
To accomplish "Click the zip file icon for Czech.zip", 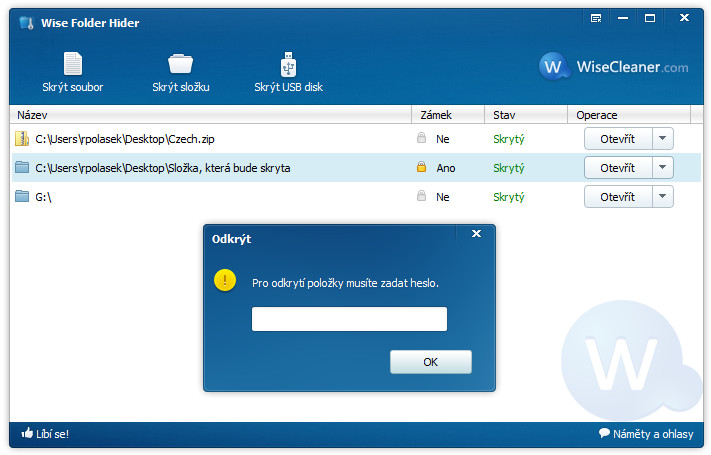I will [22, 139].
